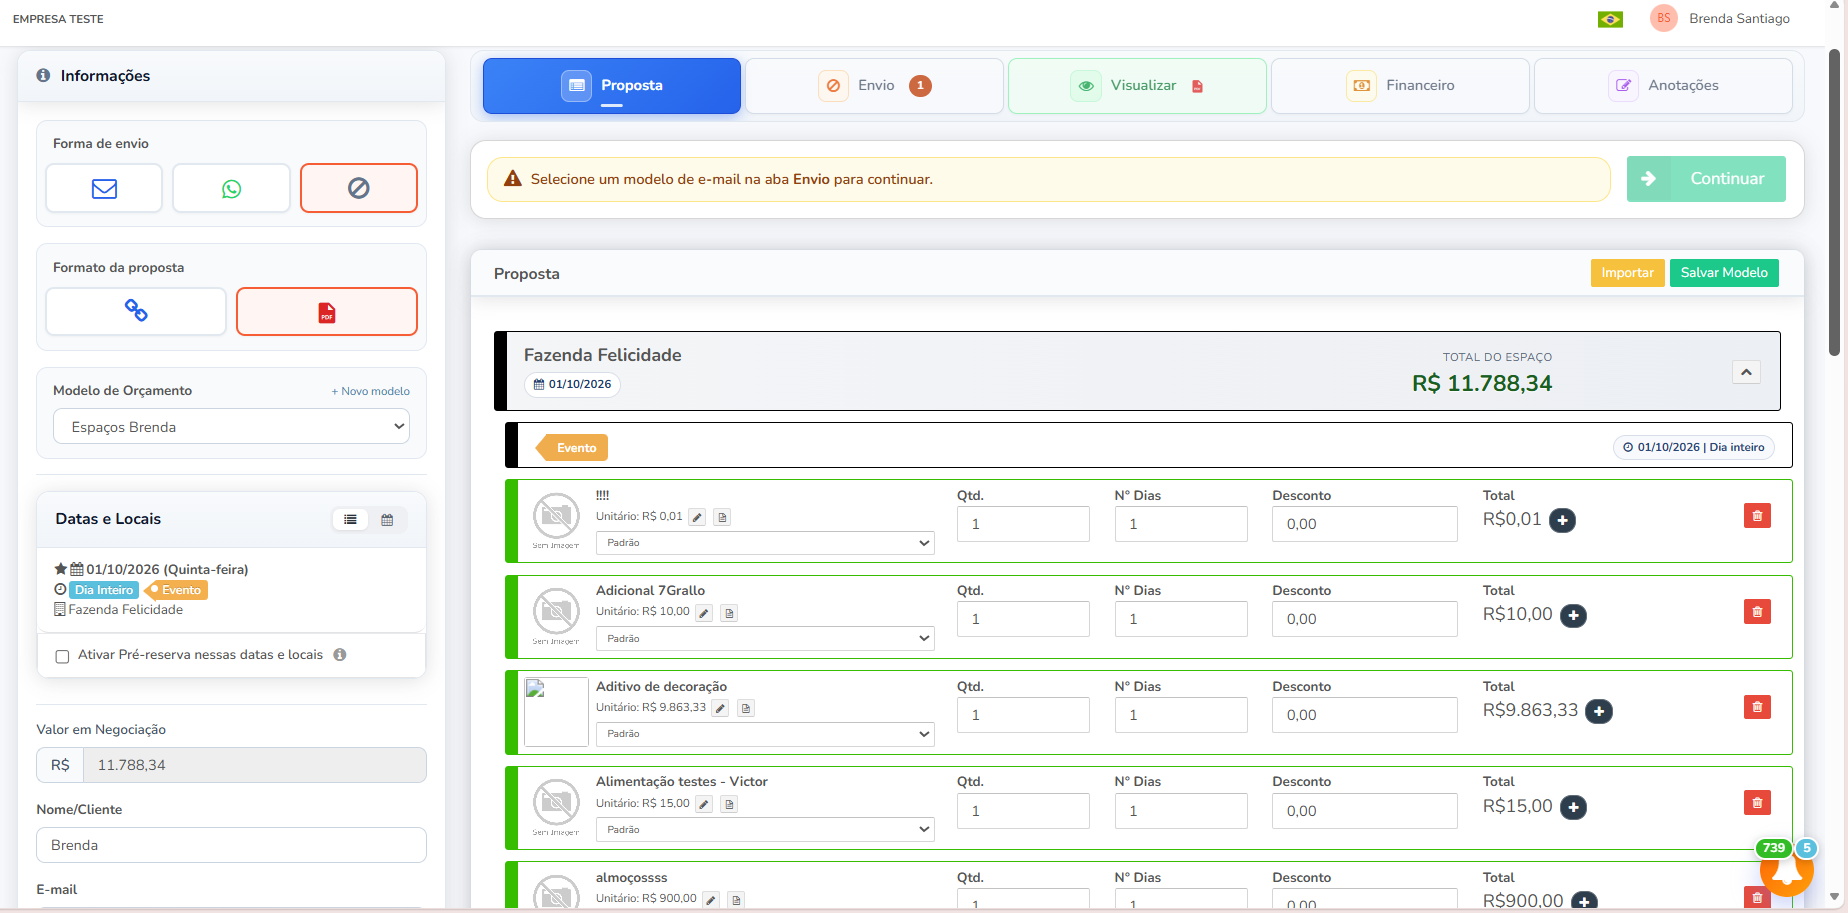Delete the Adicional 7Grallo item
Screen dimensions: 1848x913
click(1757, 611)
